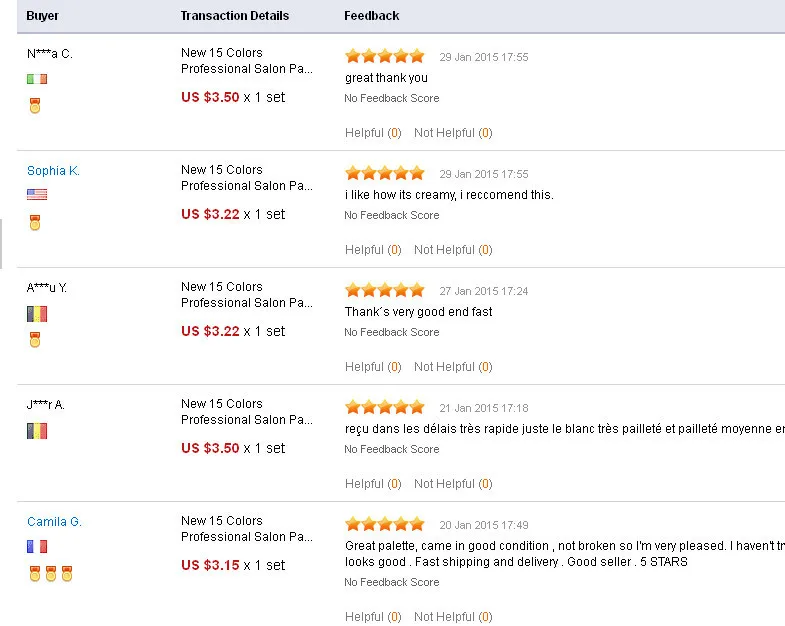The width and height of the screenshot is (785, 626).
Task: Click the Belgium flag under J***r A.
Action: (x=37, y=431)
